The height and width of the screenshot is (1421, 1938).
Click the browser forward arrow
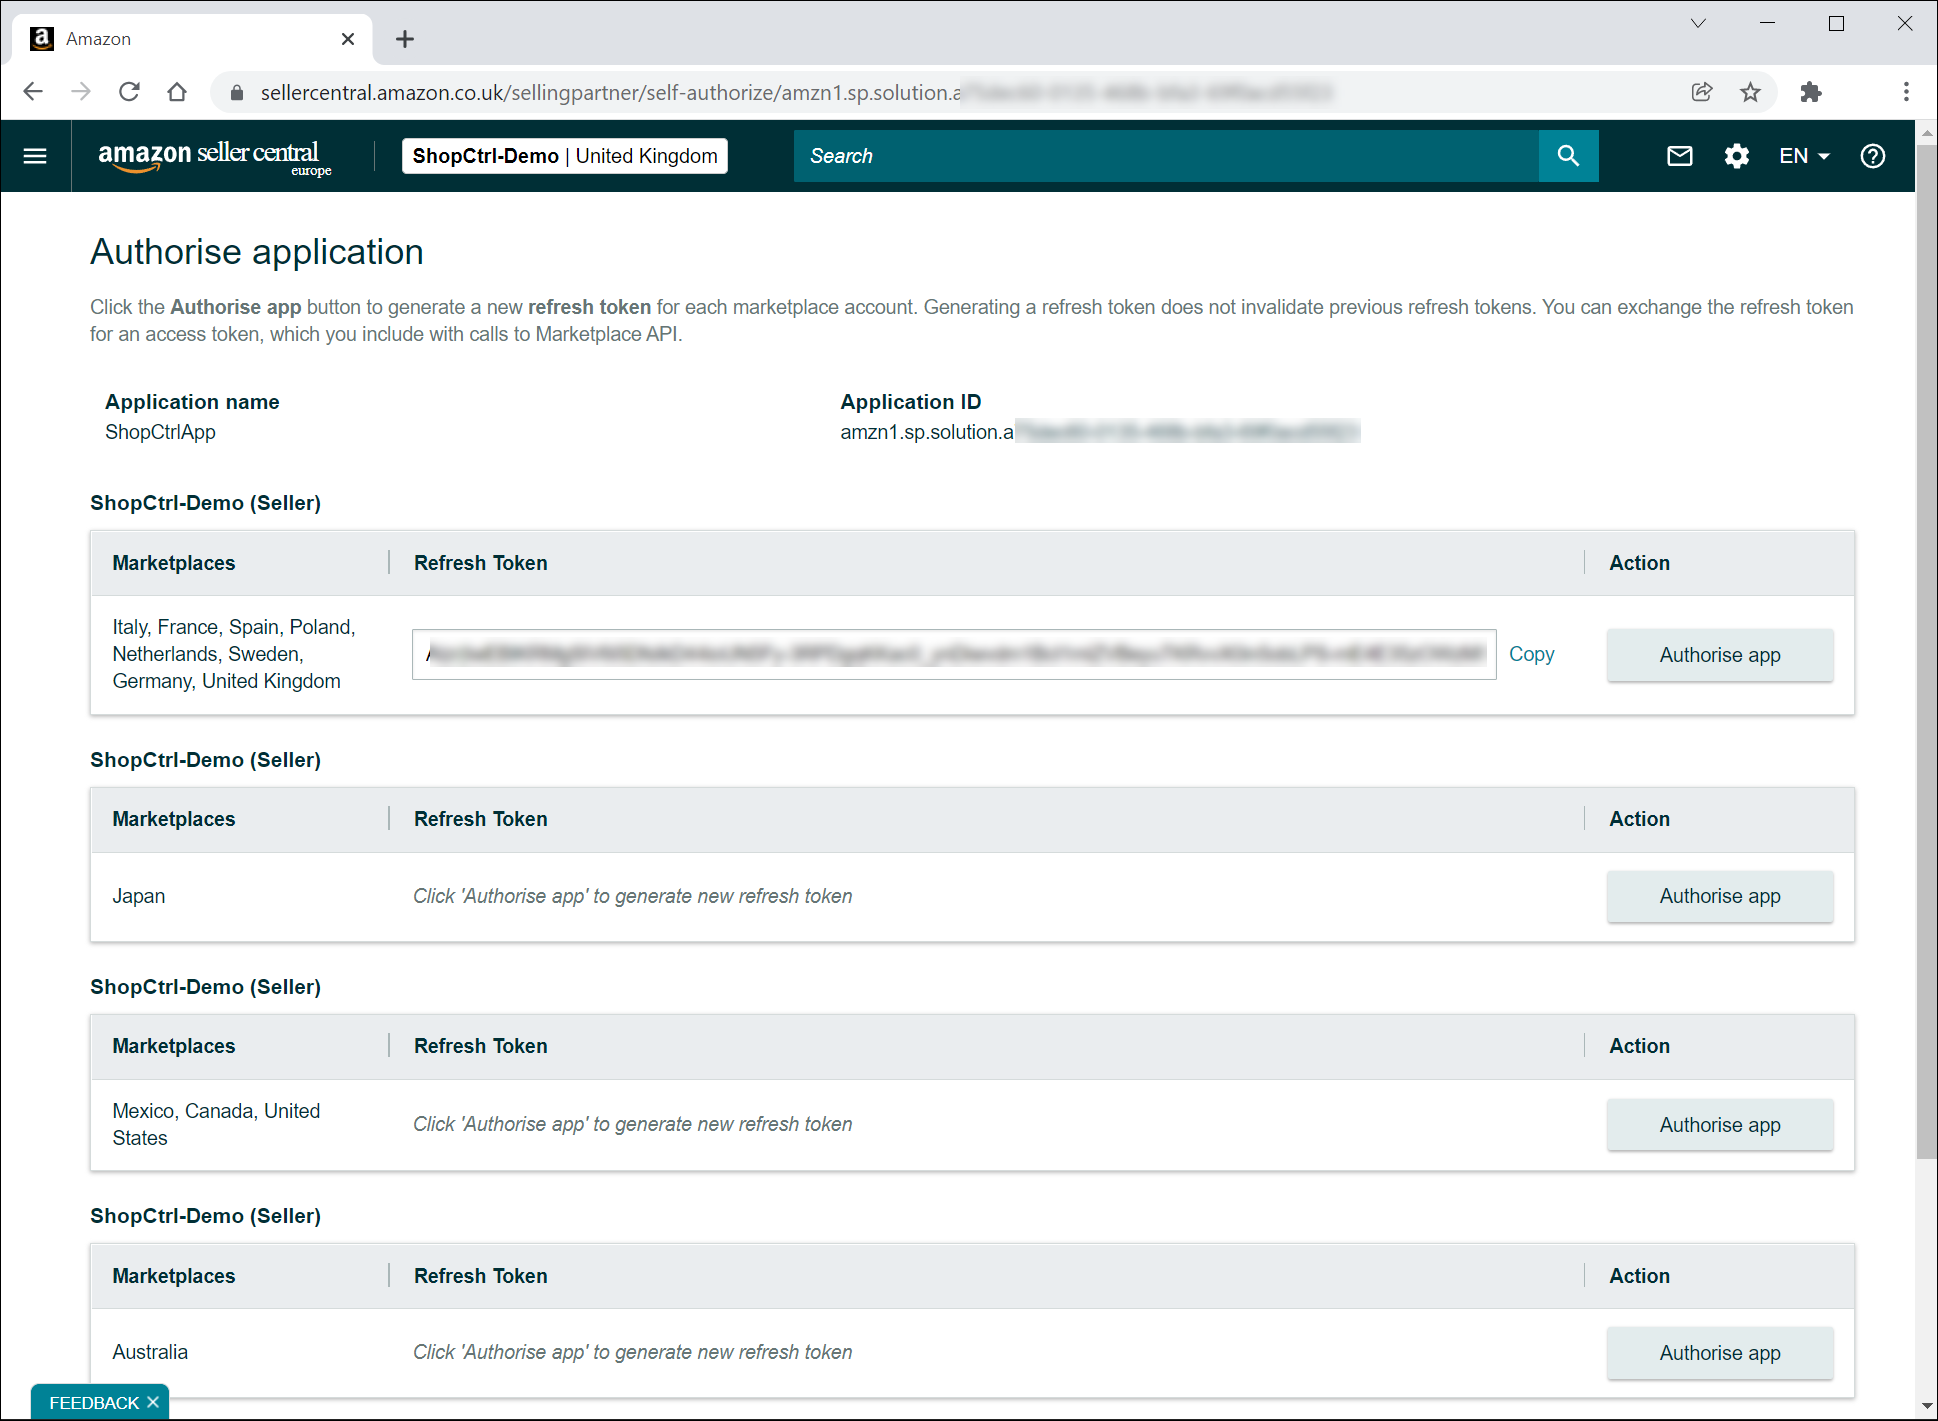81,92
